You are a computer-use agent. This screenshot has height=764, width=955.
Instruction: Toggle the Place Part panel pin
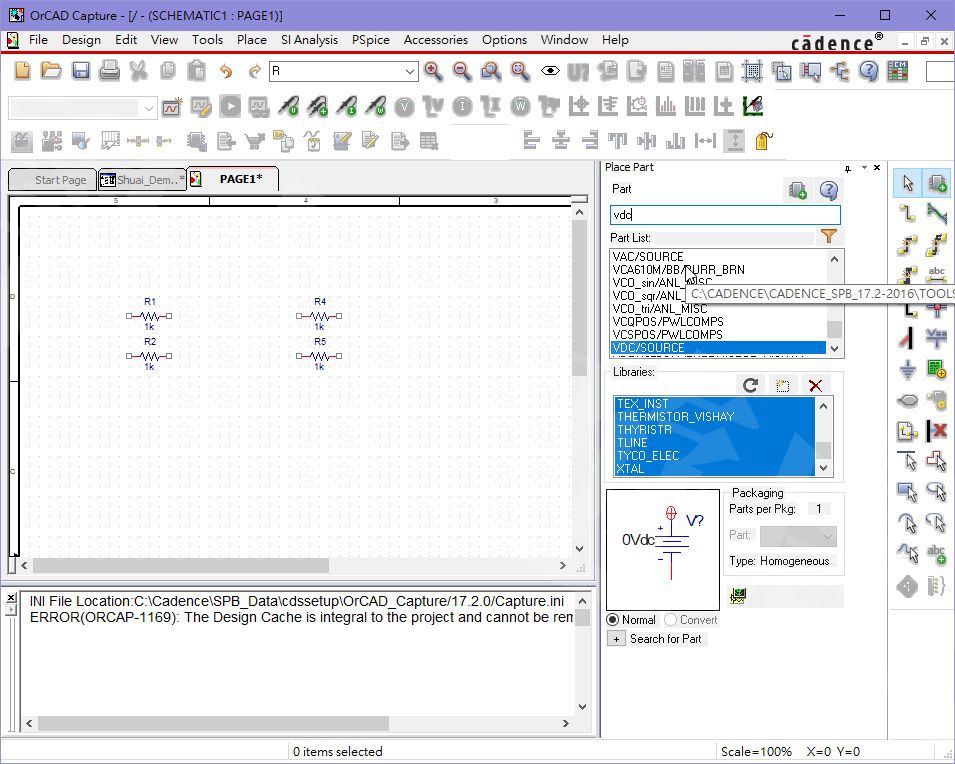point(848,168)
